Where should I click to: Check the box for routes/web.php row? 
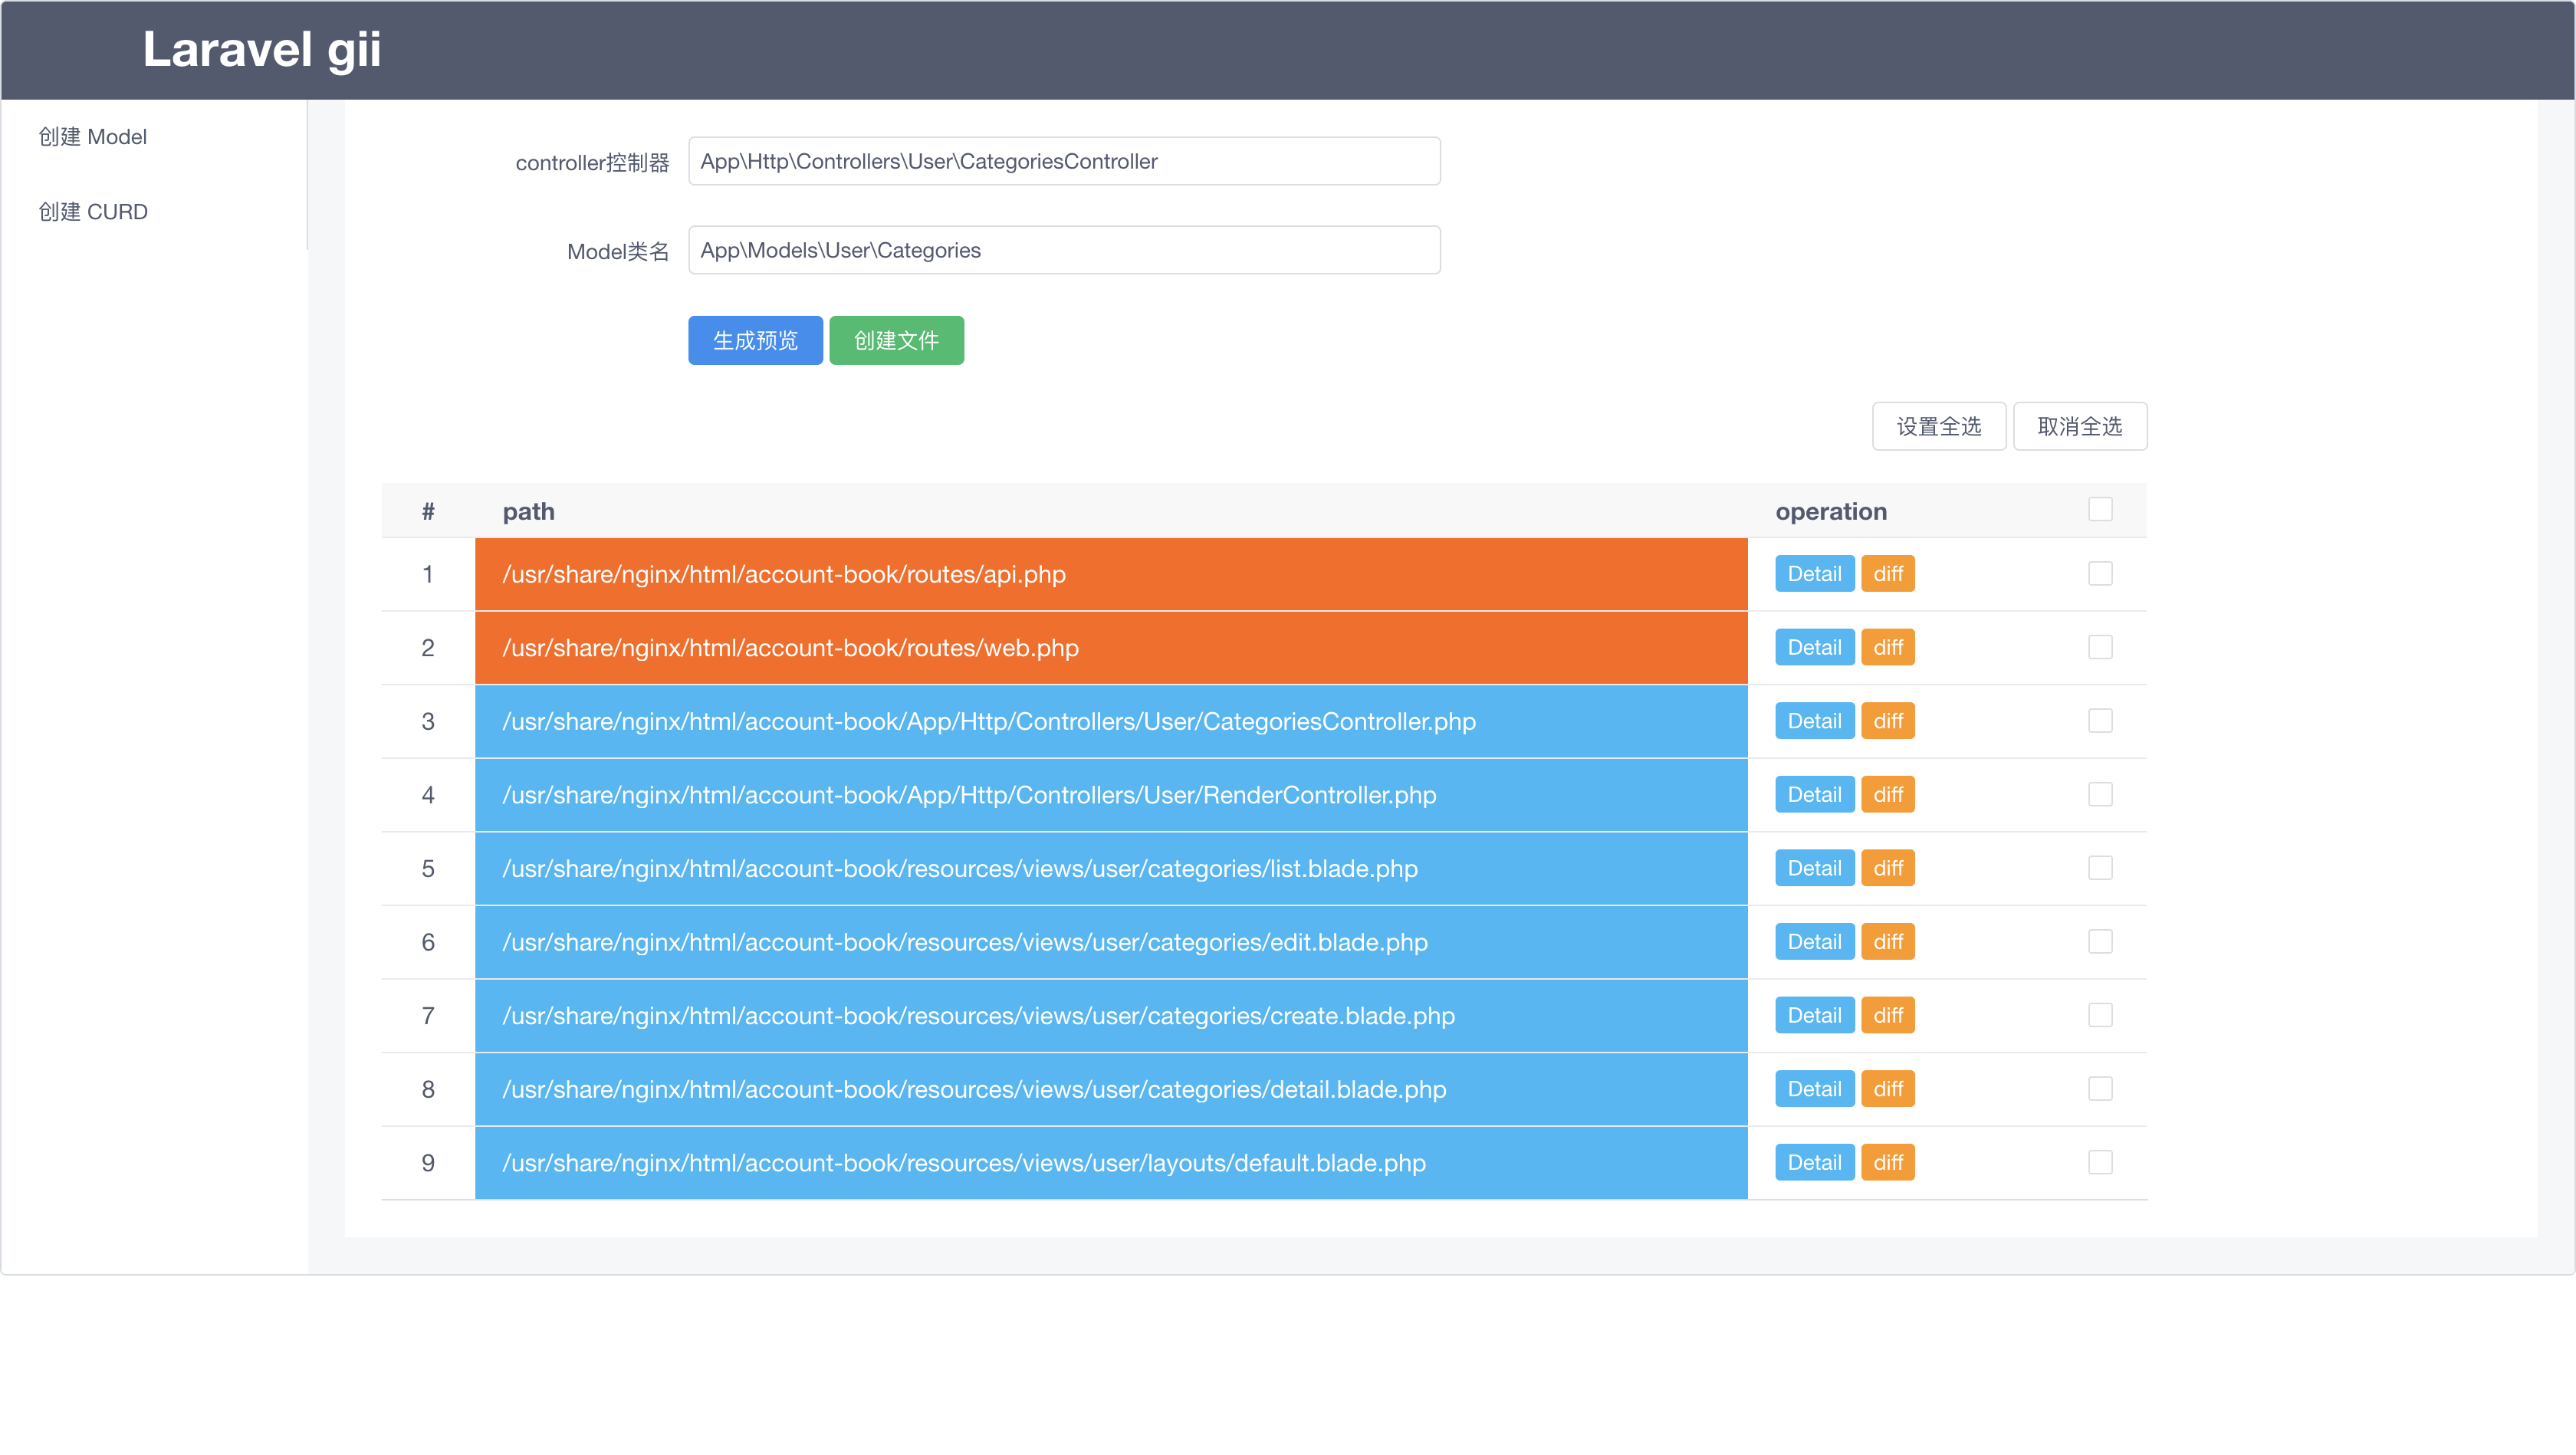[x=2100, y=647]
